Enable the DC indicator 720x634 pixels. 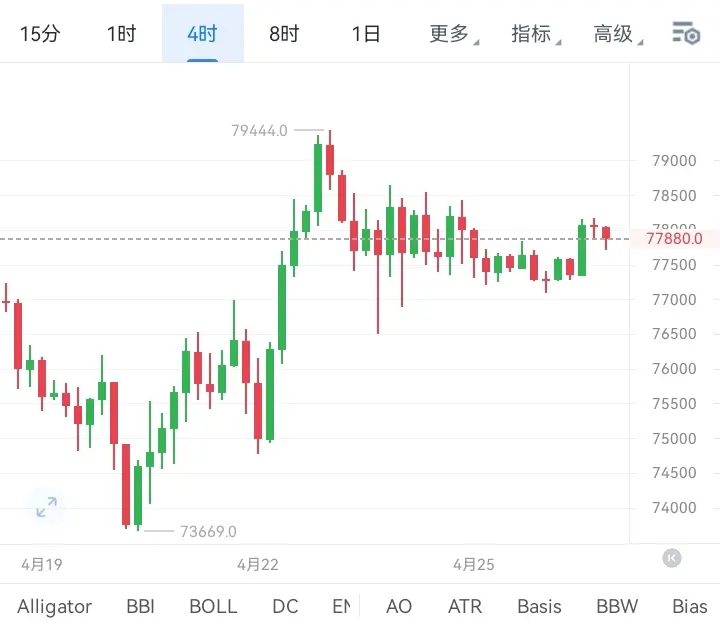tap(285, 606)
